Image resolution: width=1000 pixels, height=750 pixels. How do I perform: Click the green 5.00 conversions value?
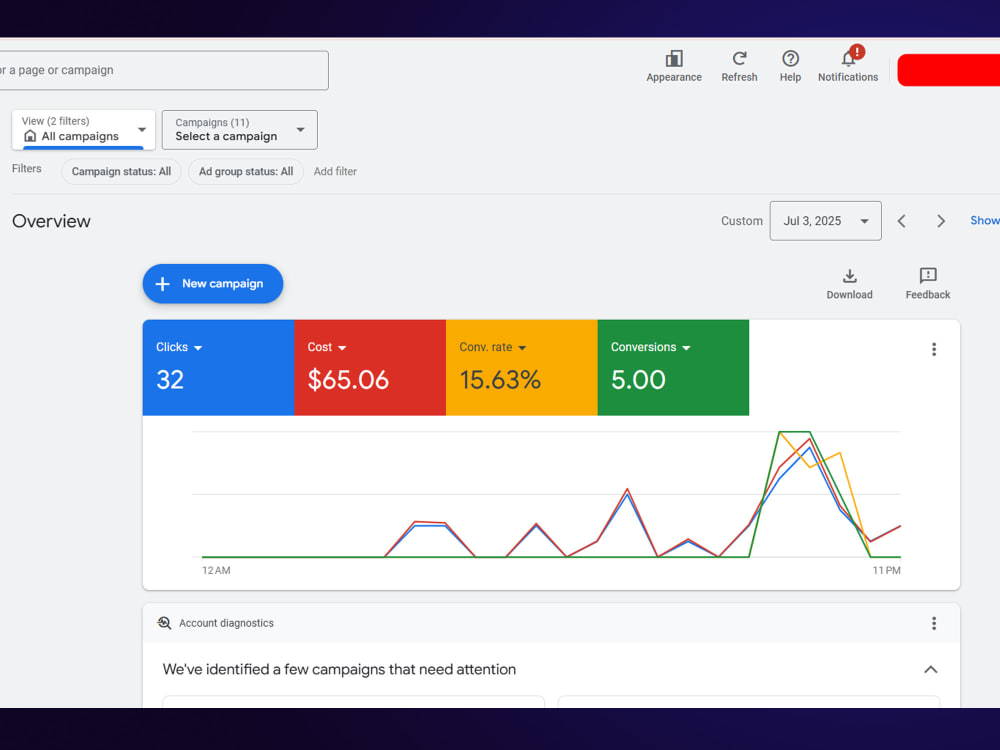638,380
